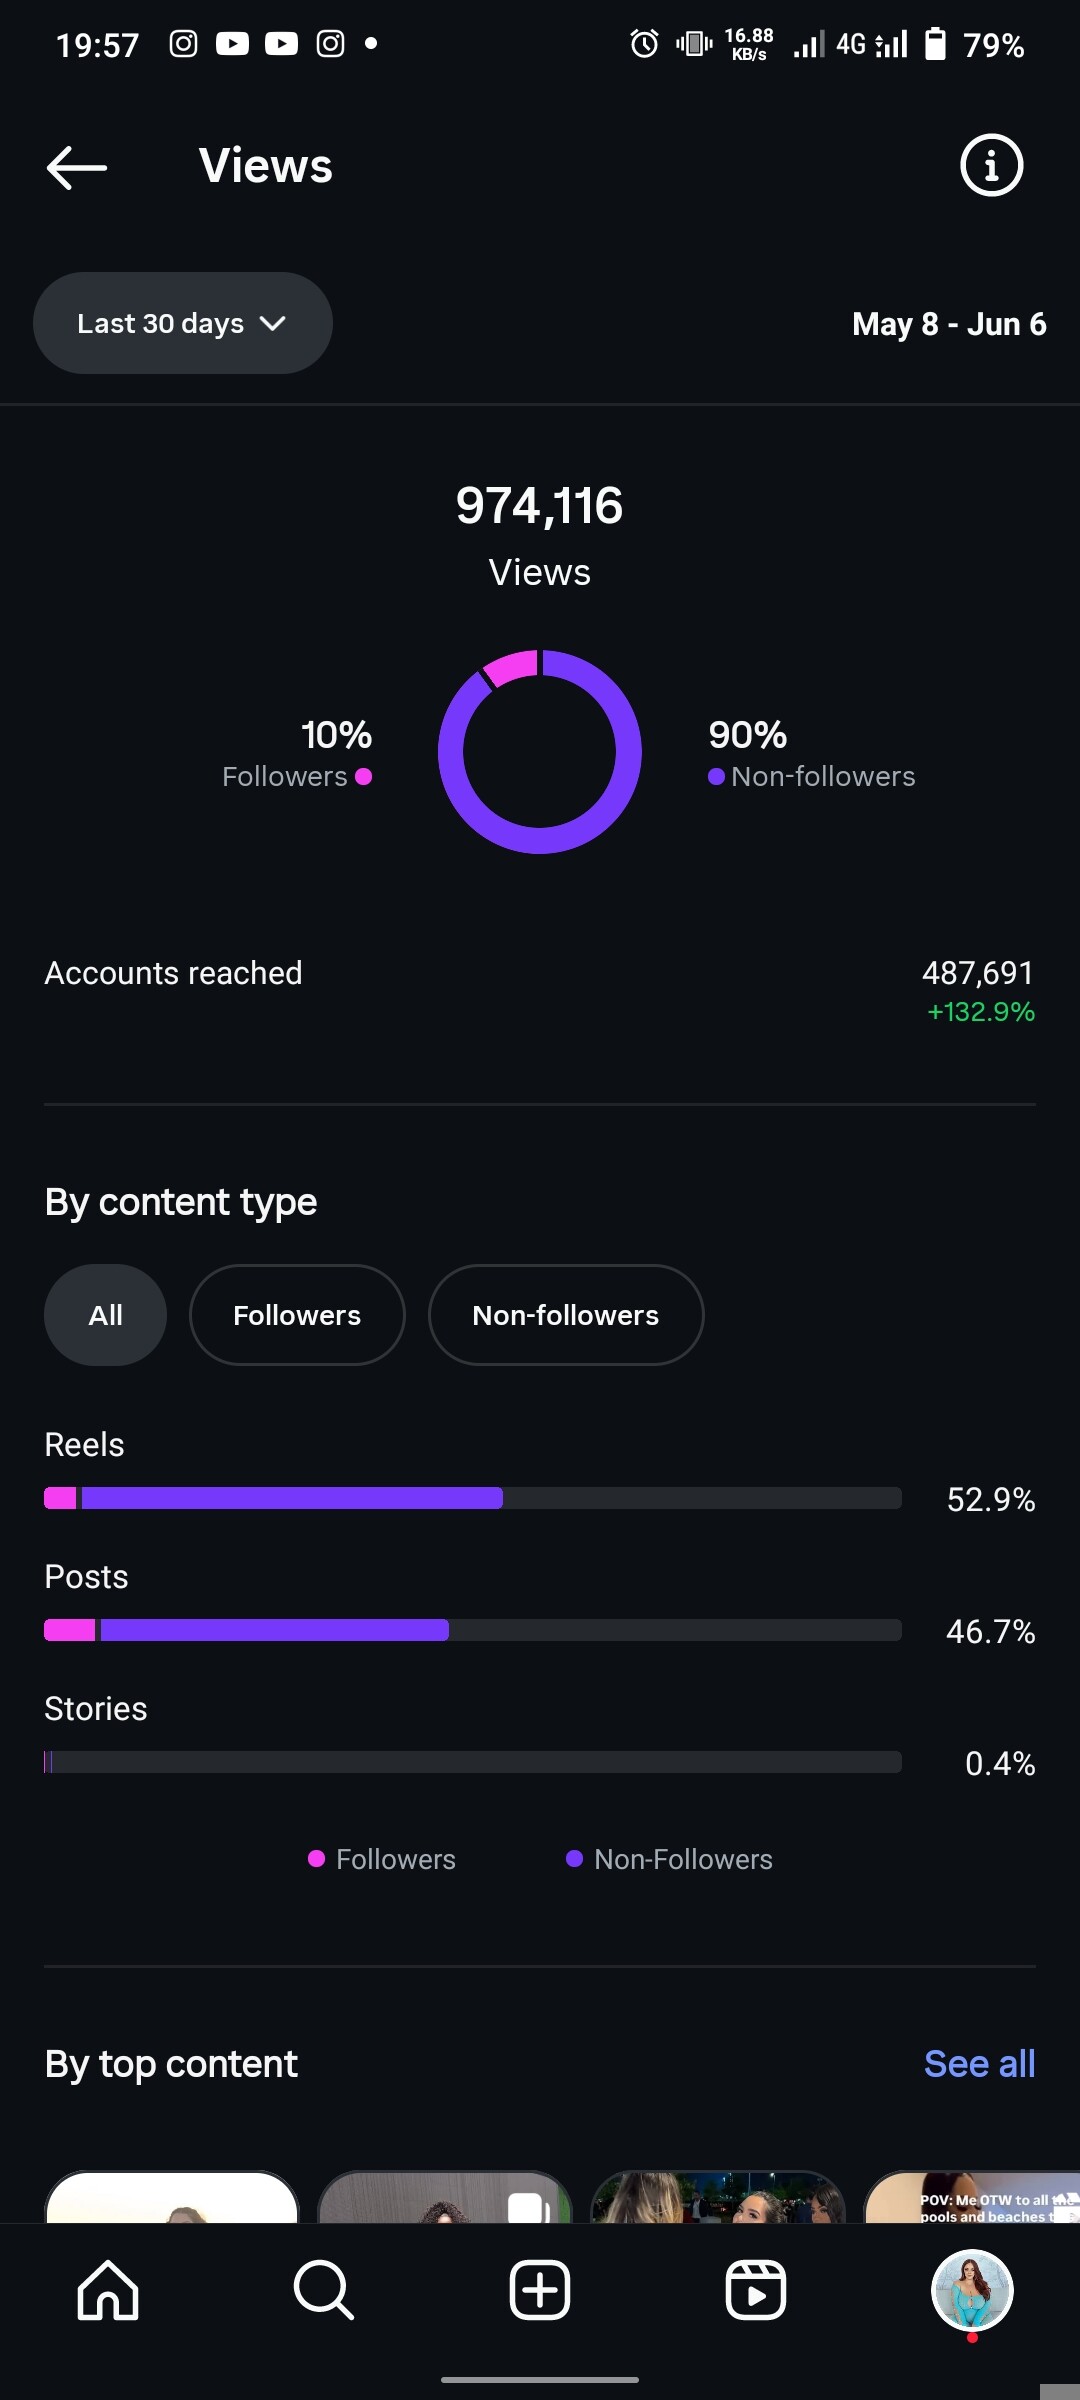Viewport: 1080px width, 2400px height.
Task: Tap the Posts percentage bar
Action: point(473,1629)
